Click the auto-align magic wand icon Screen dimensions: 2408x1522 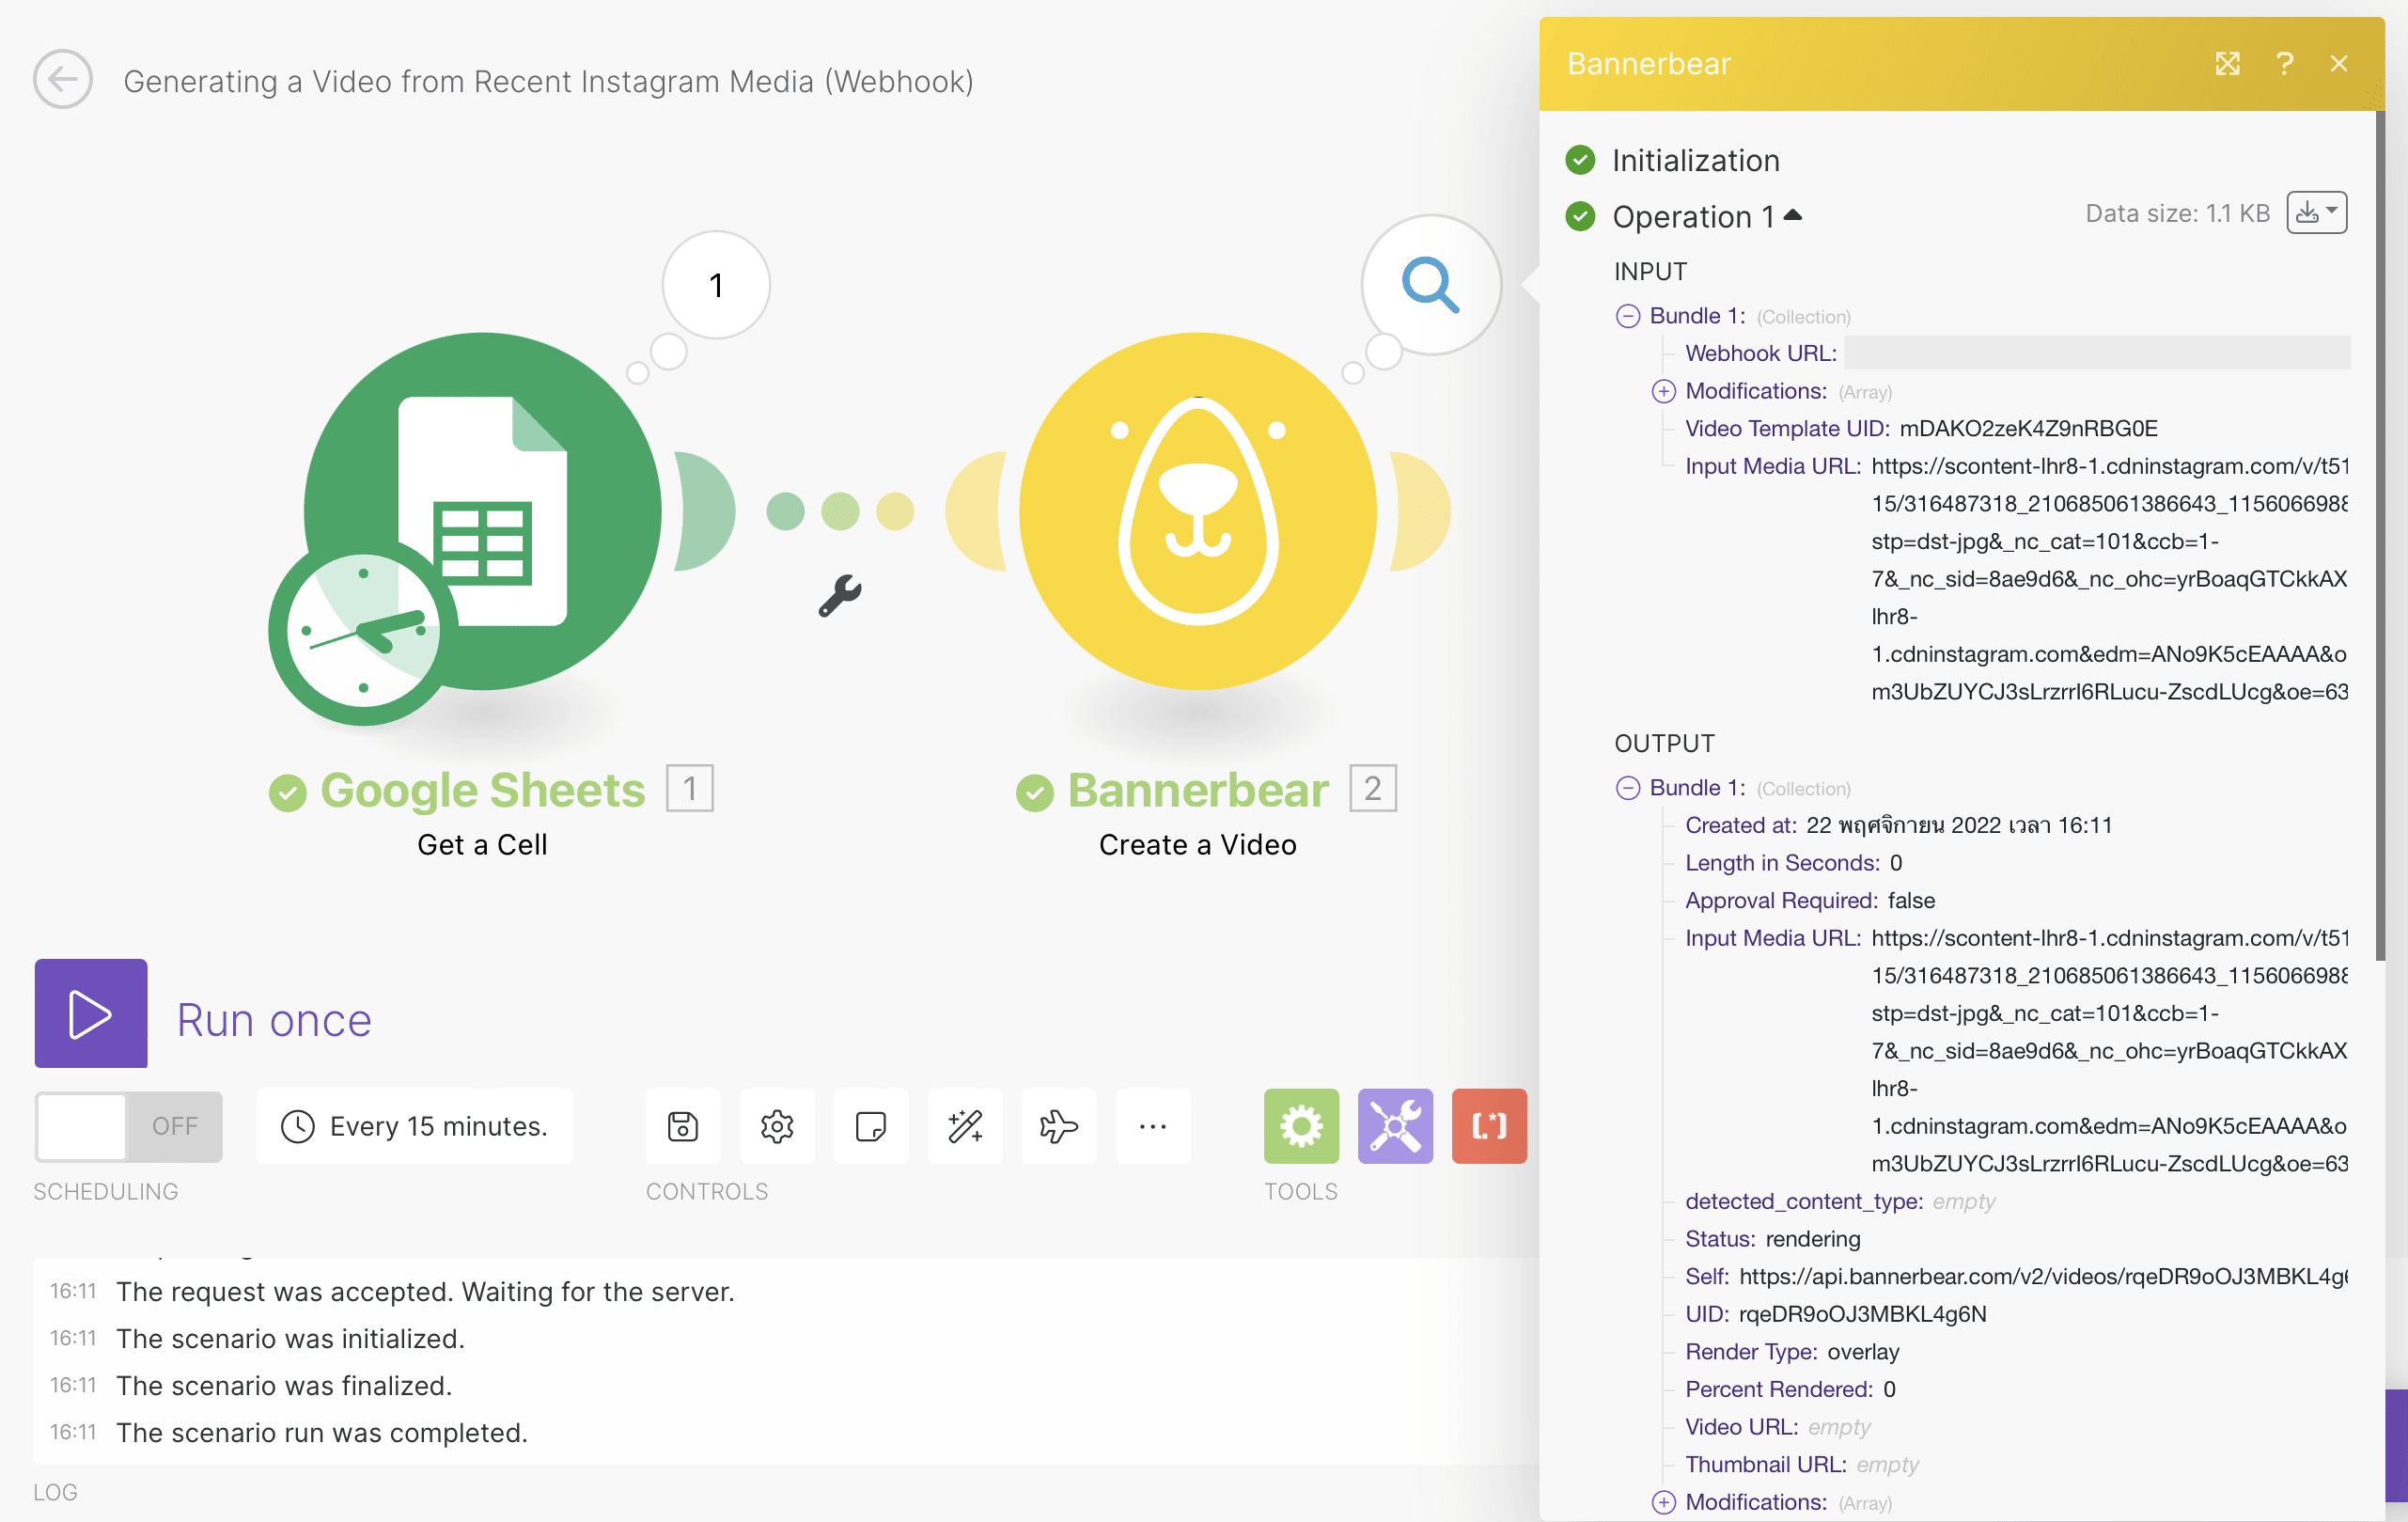pos(964,1126)
